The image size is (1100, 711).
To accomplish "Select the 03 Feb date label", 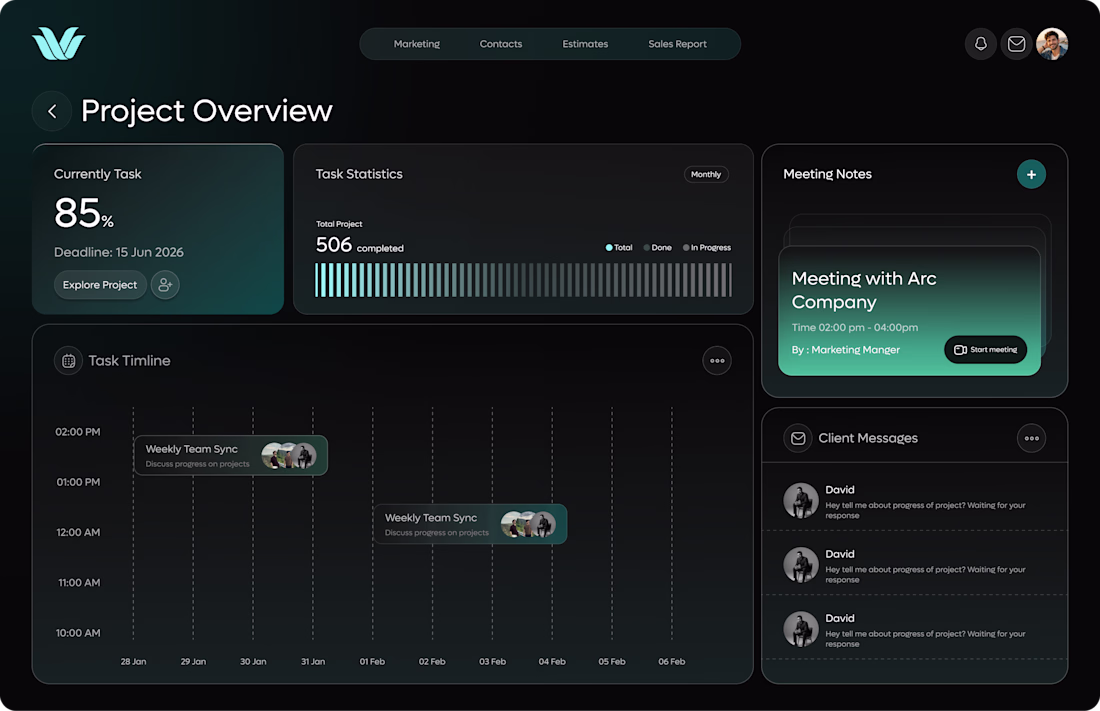I will (492, 661).
